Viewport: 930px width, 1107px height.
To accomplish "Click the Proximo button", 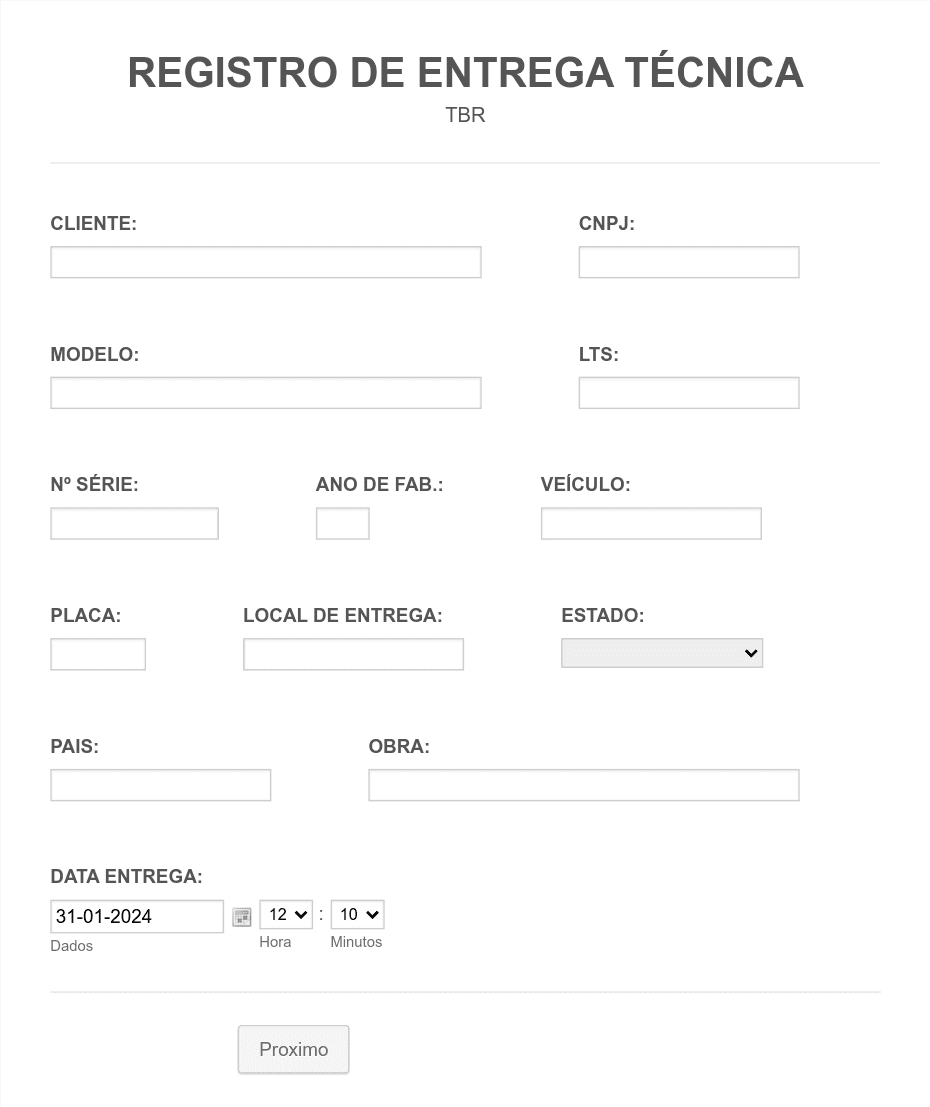I will (293, 1049).
